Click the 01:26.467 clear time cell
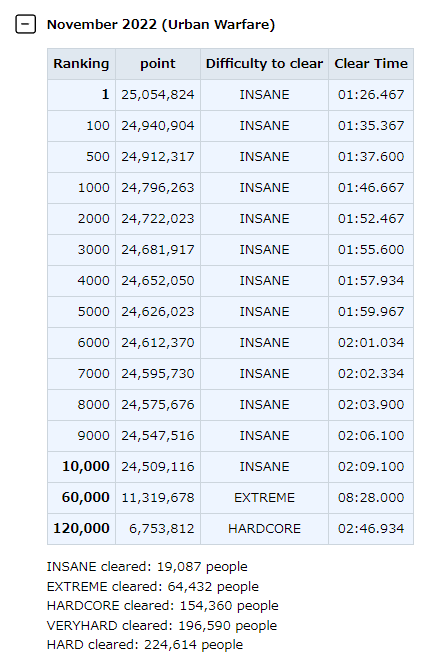The image size is (427, 664). tap(371, 95)
